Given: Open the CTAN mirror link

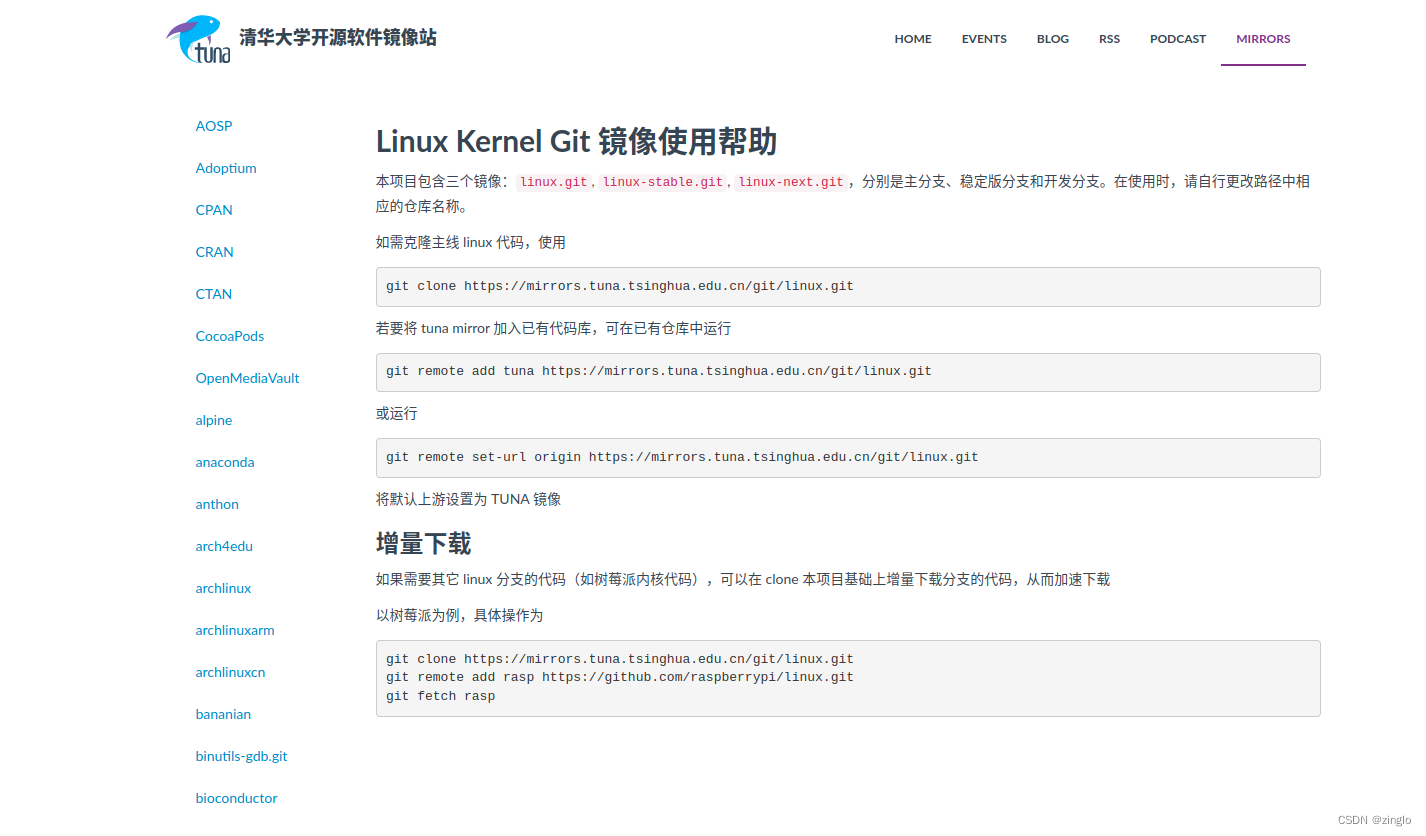Looking at the screenshot, I should point(213,294).
